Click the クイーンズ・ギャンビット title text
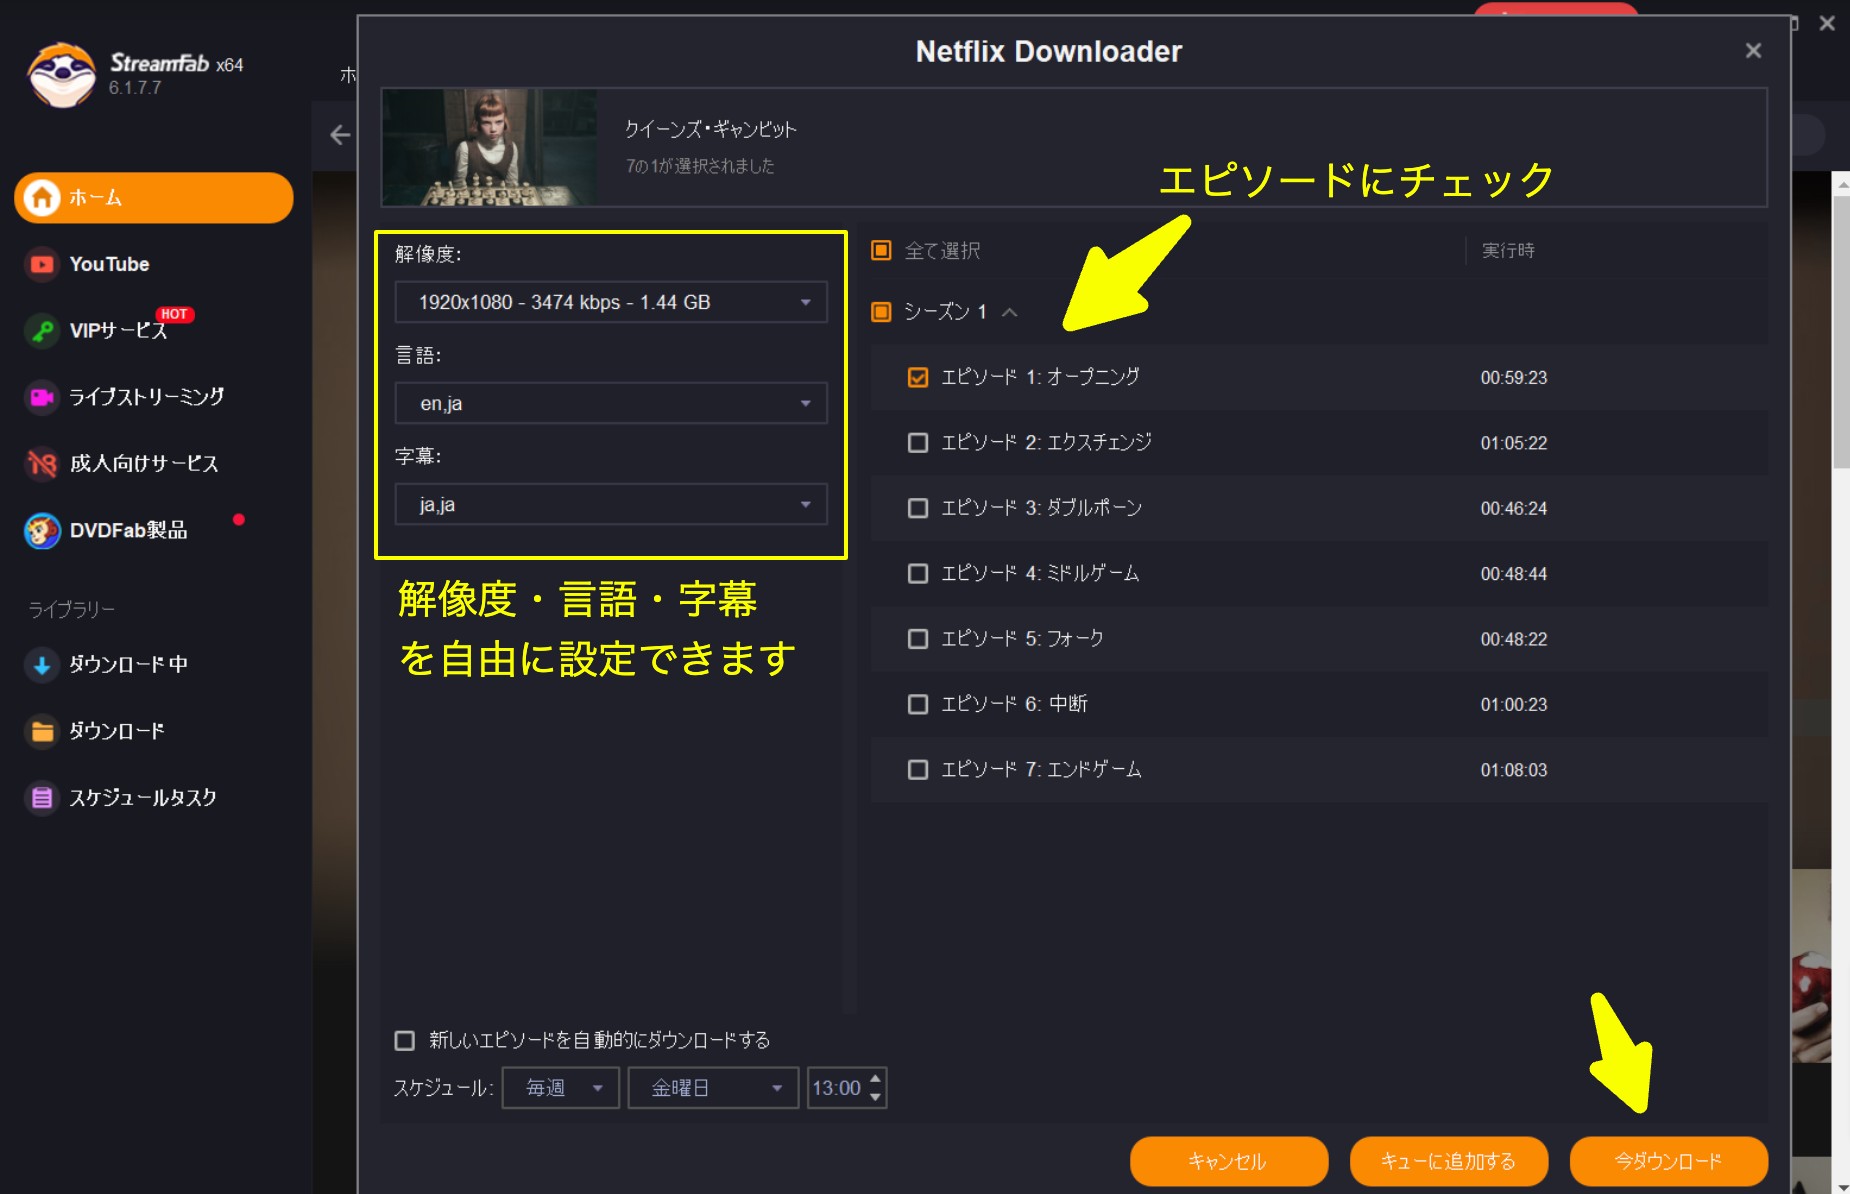 (x=710, y=129)
